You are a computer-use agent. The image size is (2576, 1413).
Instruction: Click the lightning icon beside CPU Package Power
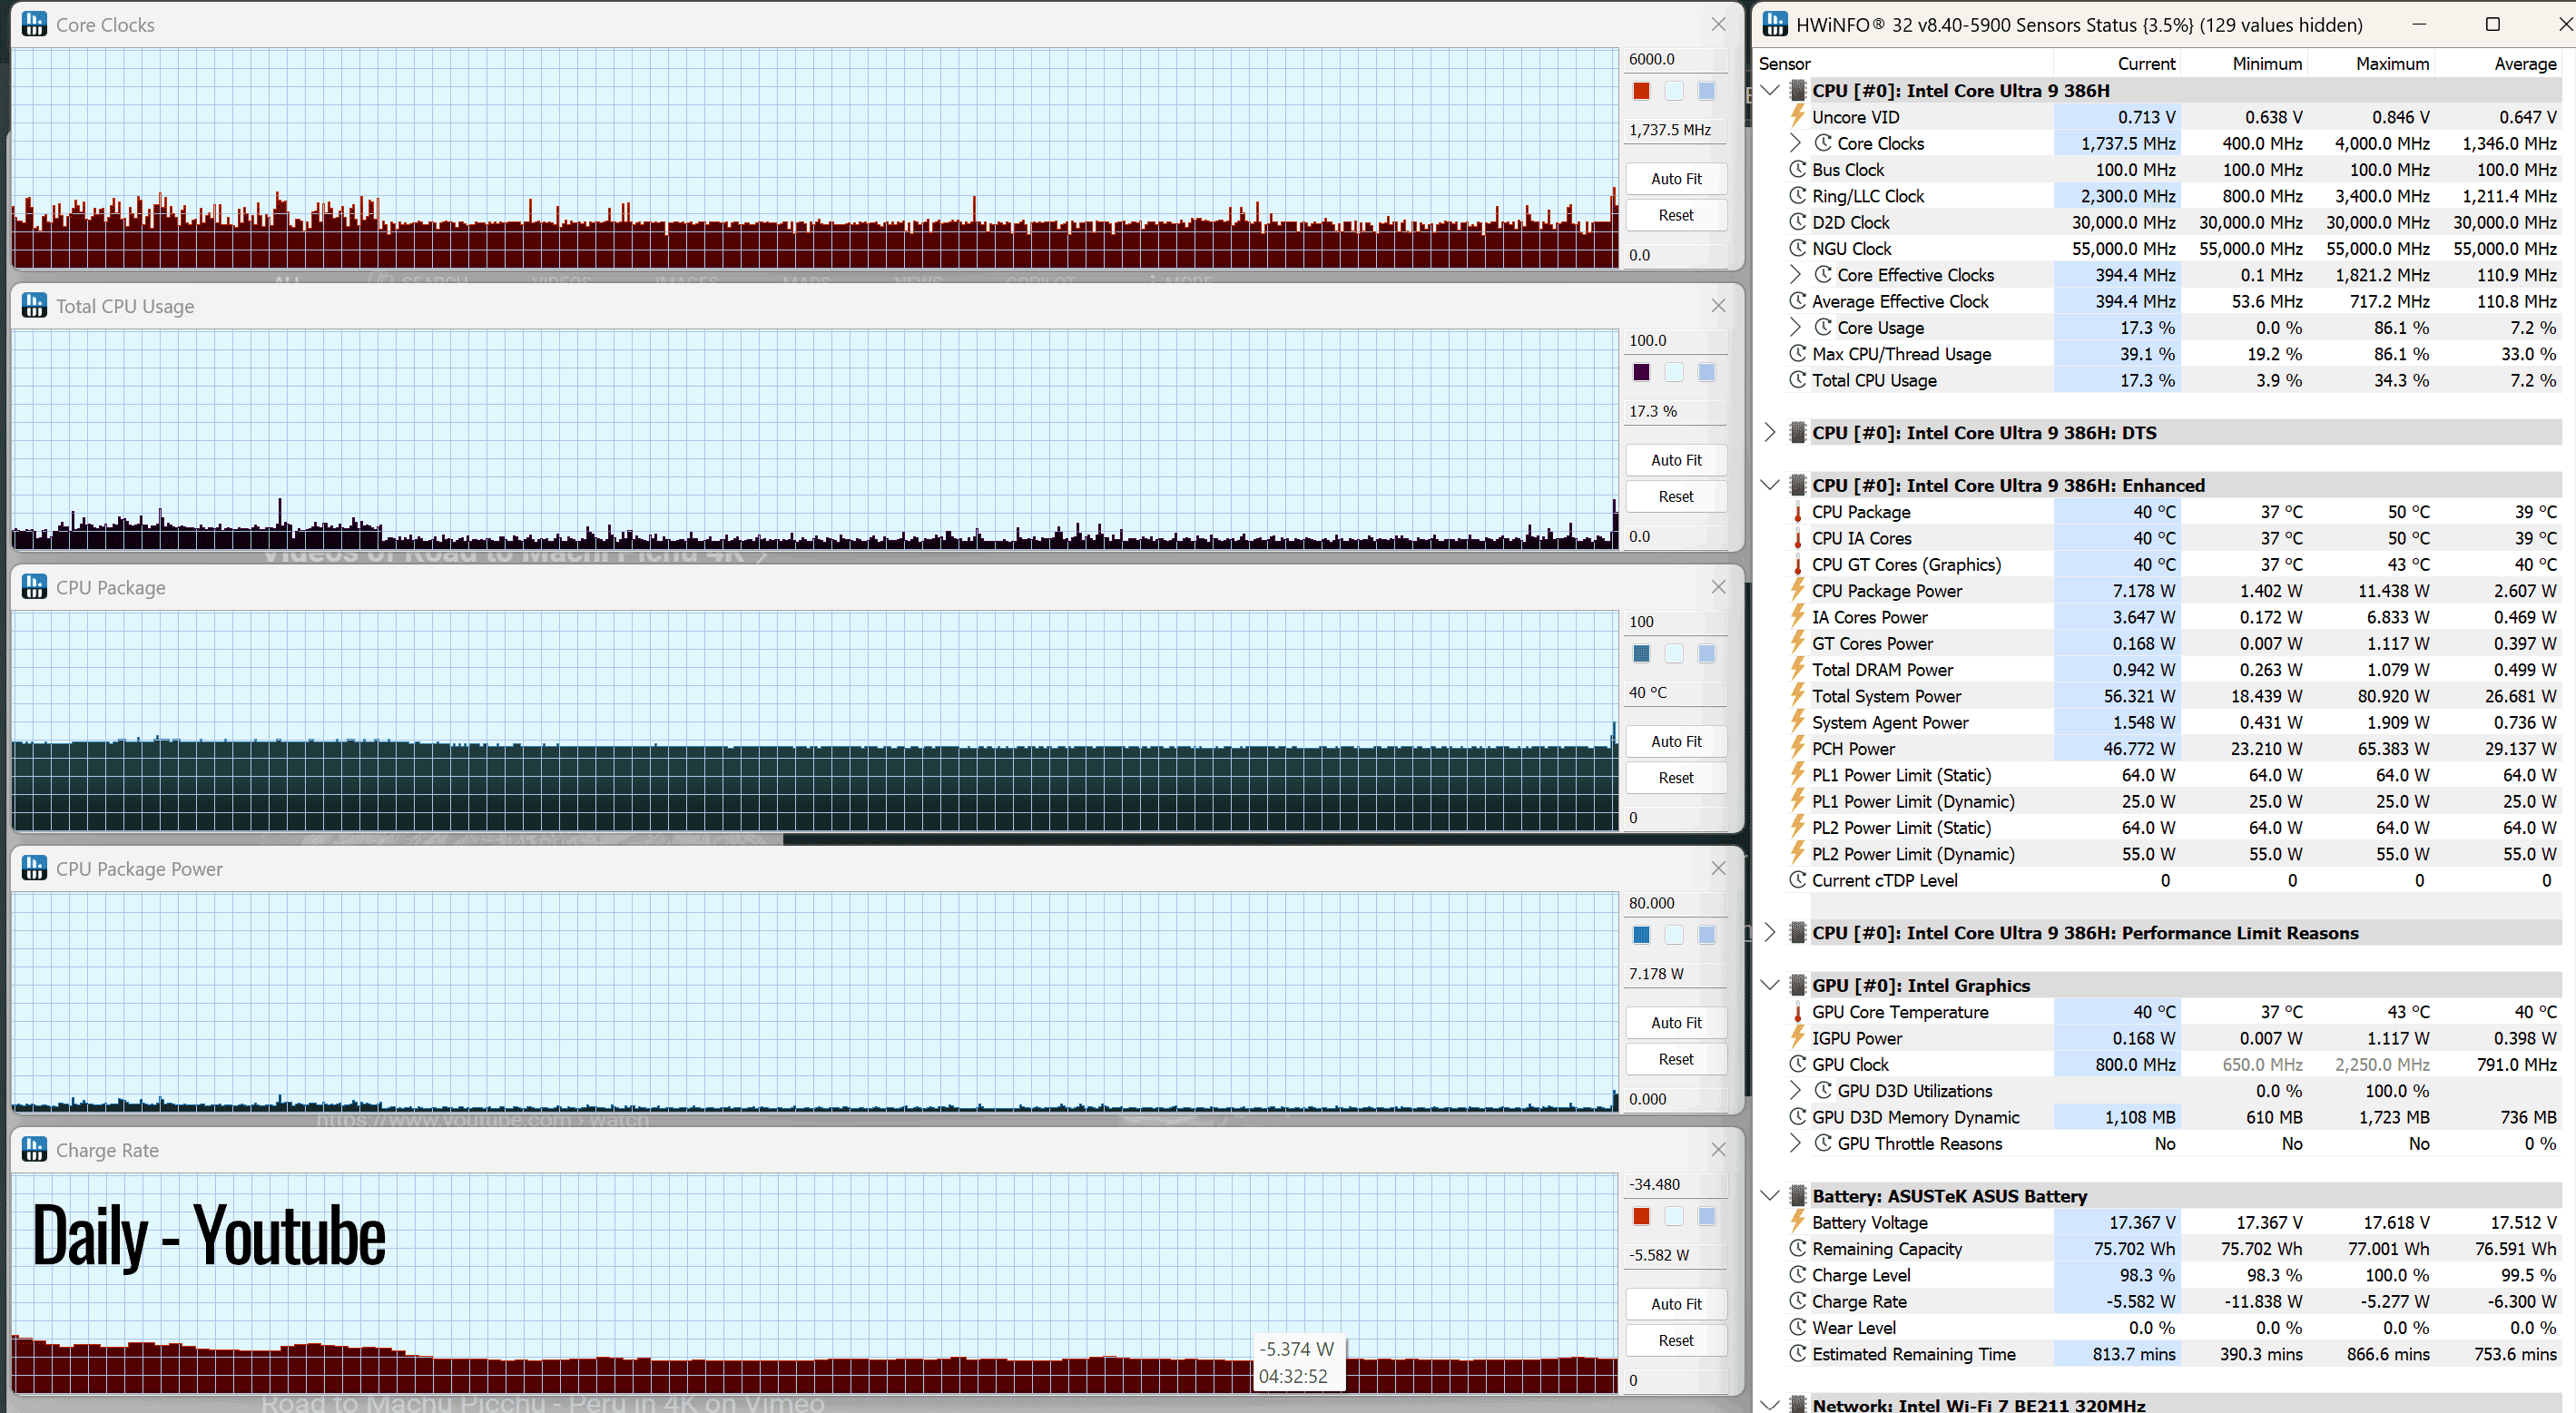pyautogui.click(x=1798, y=591)
